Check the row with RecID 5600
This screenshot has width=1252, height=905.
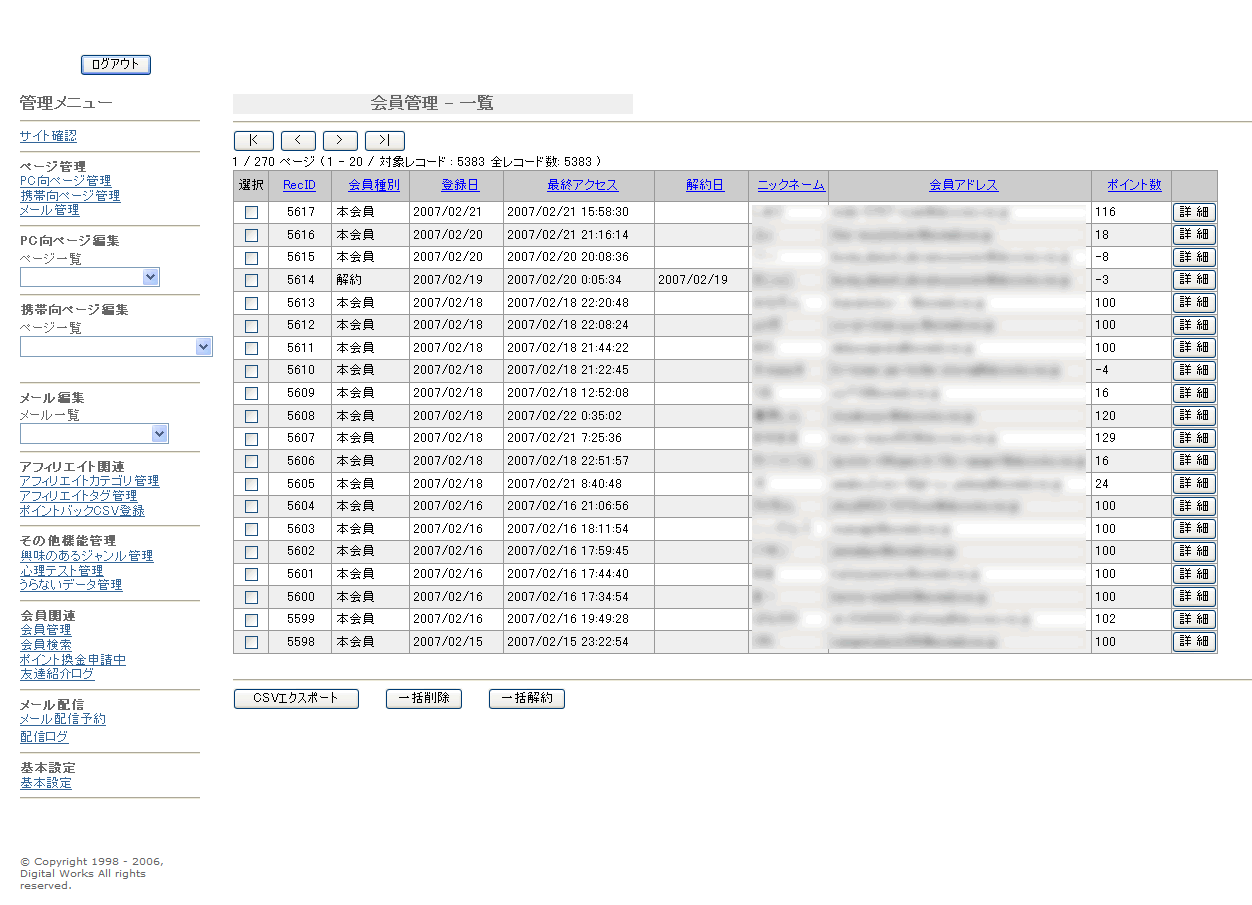tap(251, 597)
